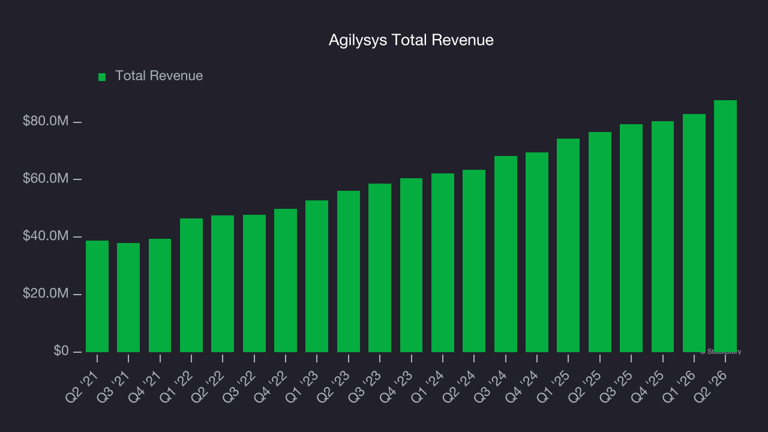Click the Q2 '23 revenue bar
The width and height of the screenshot is (768, 432).
348,271
